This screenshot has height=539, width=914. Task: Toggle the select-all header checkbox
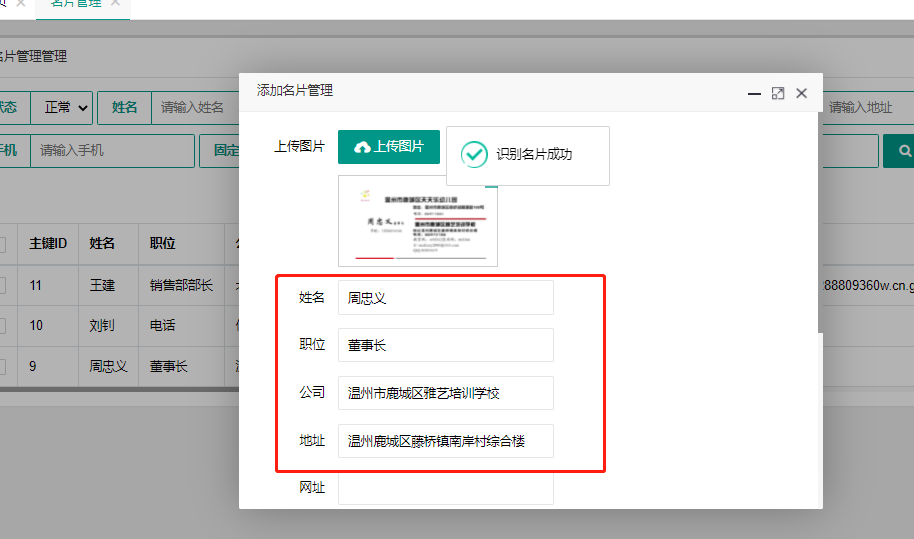pyautogui.click(x=2, y=244)
